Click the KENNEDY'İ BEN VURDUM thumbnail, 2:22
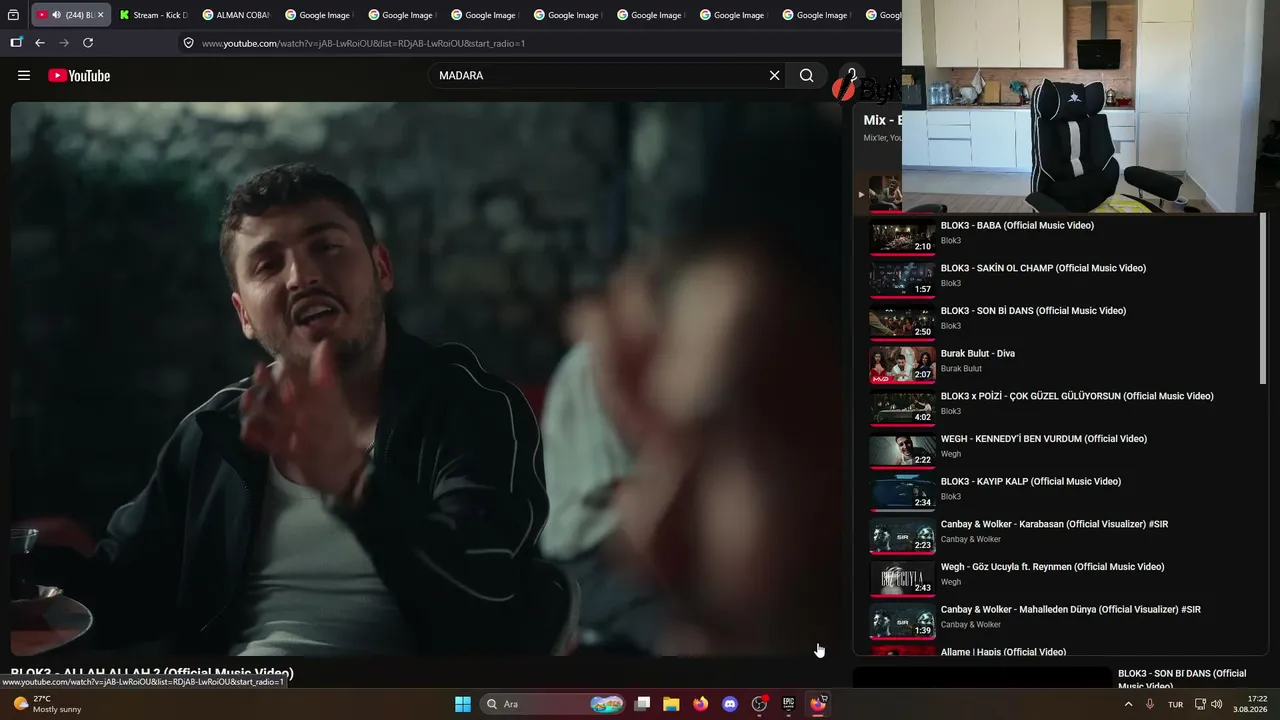Screen dimensions: 1280x720 902,451
